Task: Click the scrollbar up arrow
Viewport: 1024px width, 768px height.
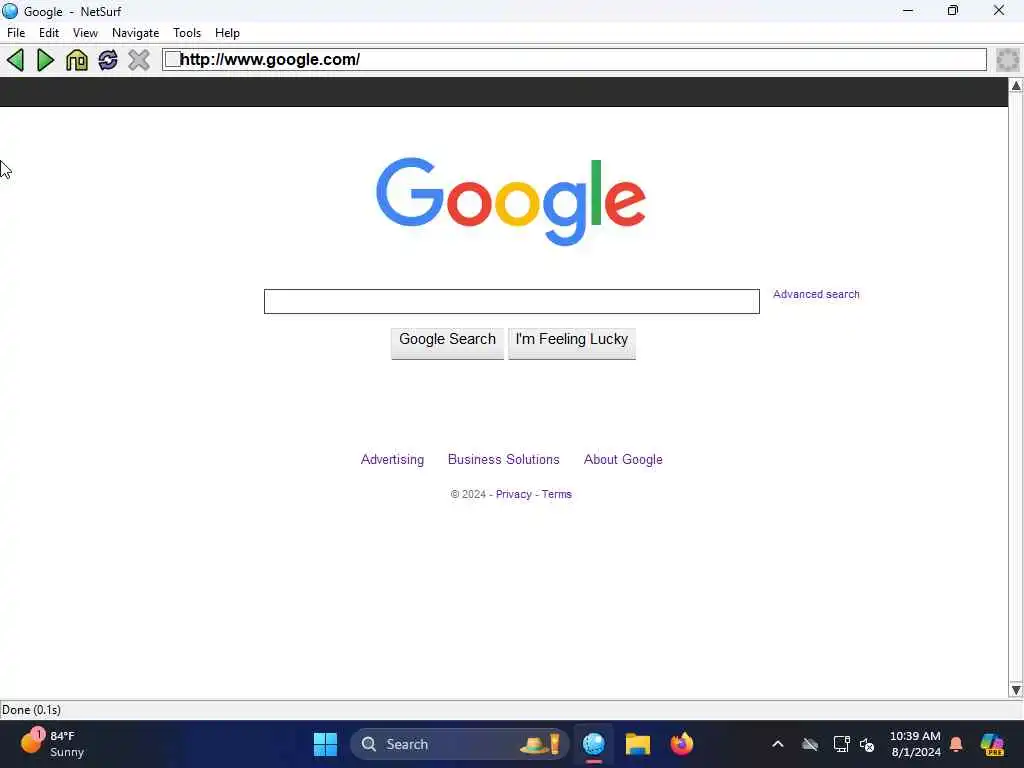Action: (x=1016, y=85)
